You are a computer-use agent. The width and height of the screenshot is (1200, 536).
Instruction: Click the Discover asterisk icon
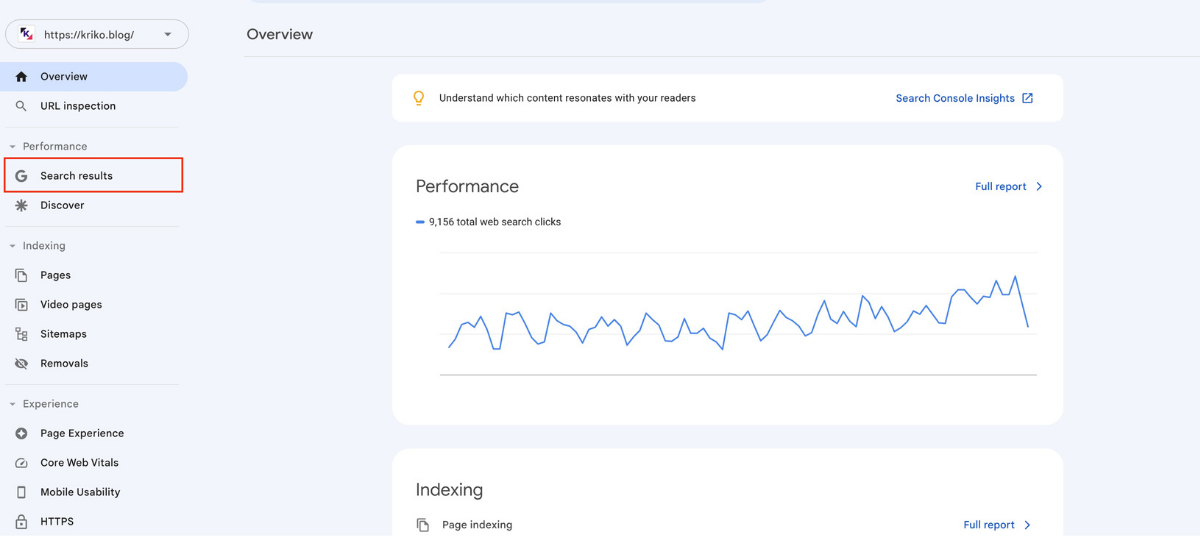click(21, 205)
